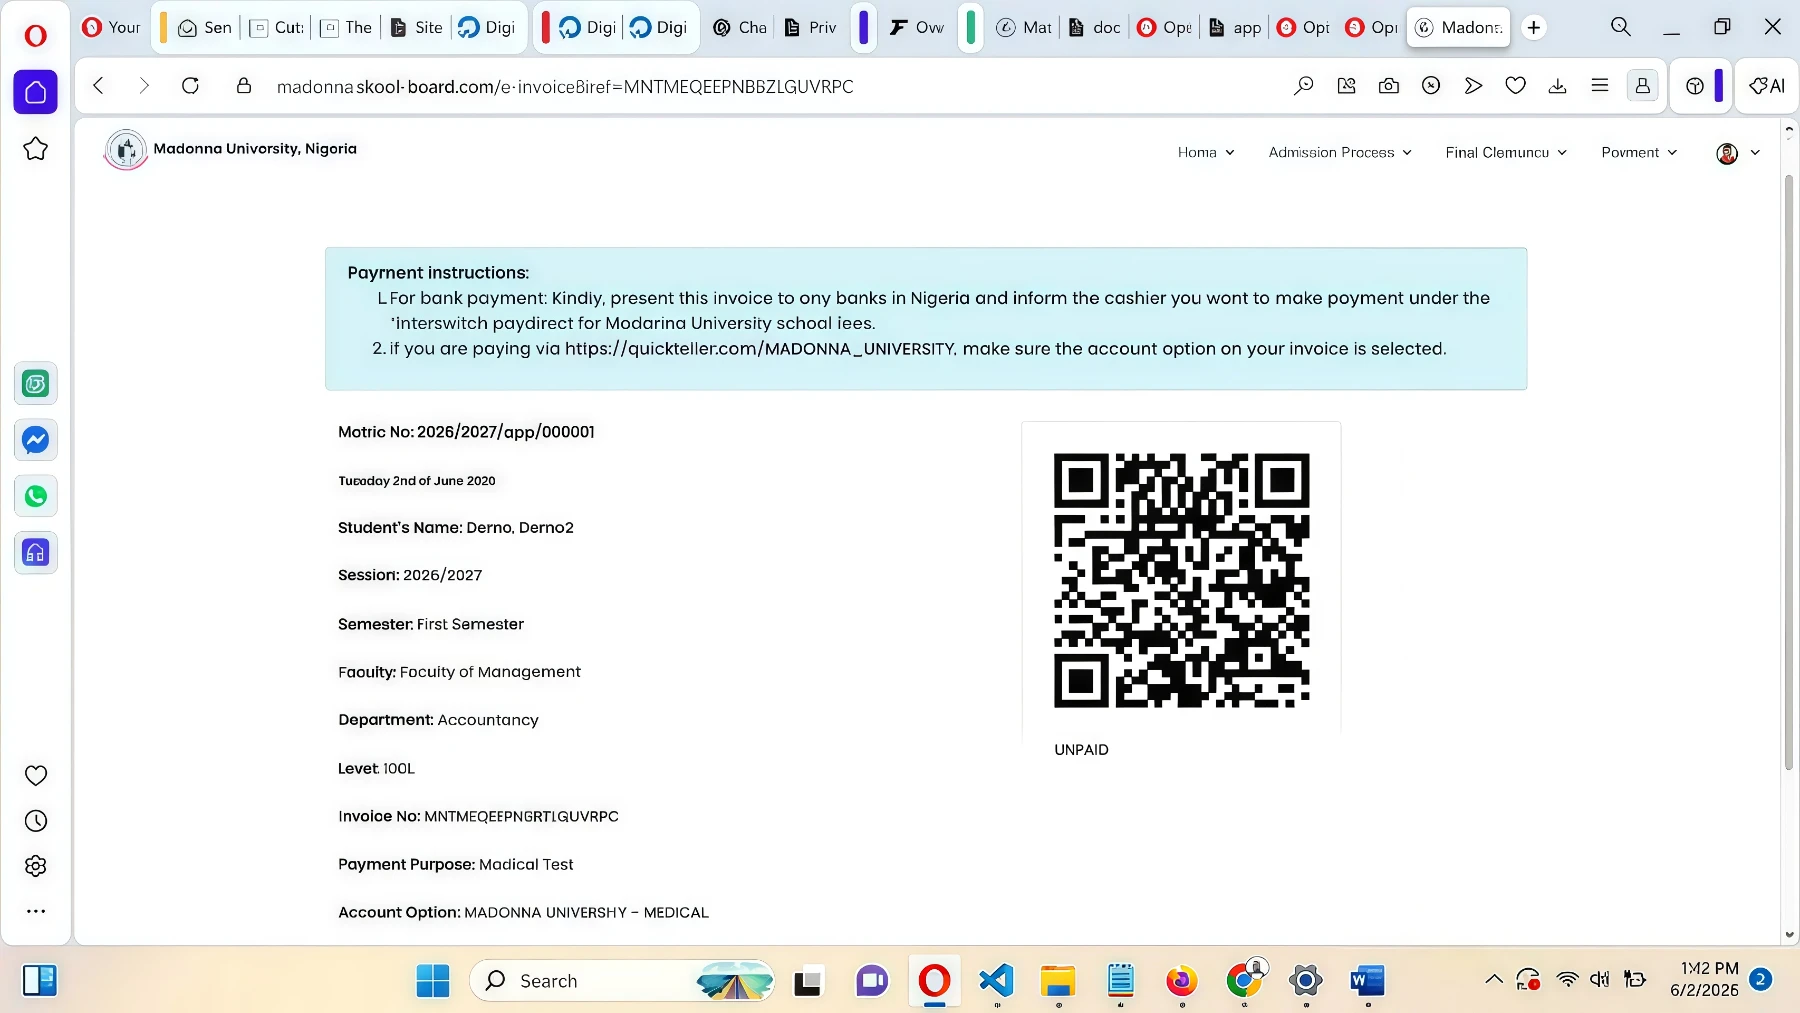This screenshot has width=1800, height=1013.
Task: Click the image/gallery icon in address bar
Action: pyautogui.click(x=1347, y=86)
